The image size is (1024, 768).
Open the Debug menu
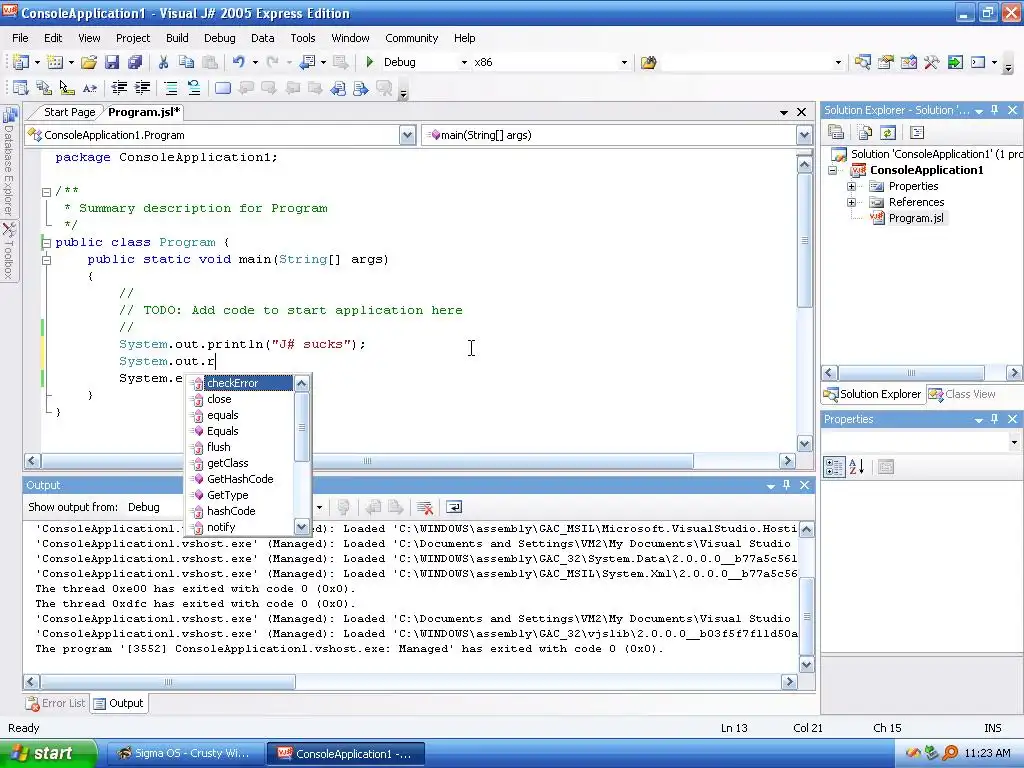click(x=219, y=38)
